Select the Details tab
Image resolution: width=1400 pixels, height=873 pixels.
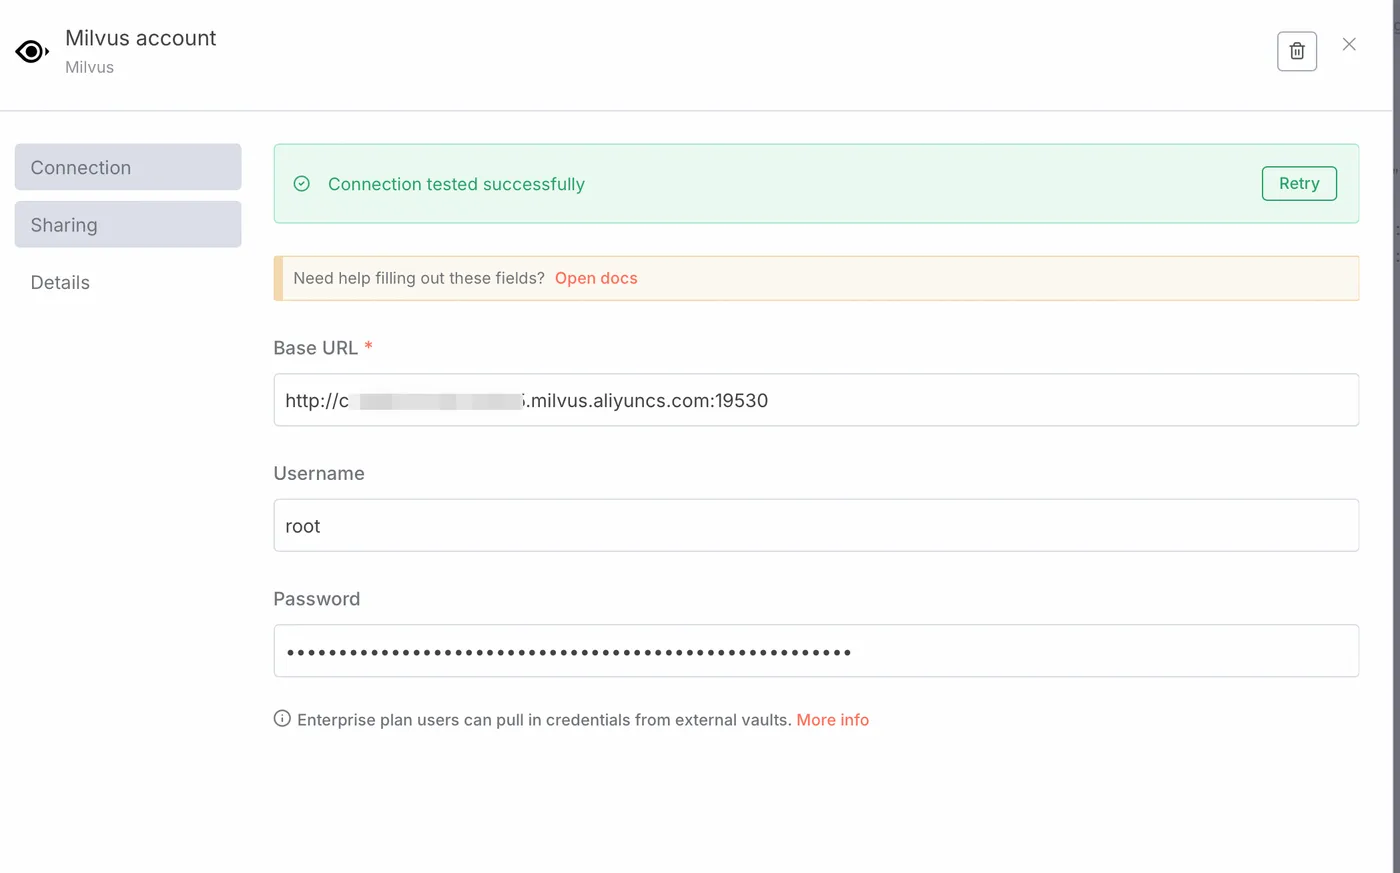coord(60,282)
